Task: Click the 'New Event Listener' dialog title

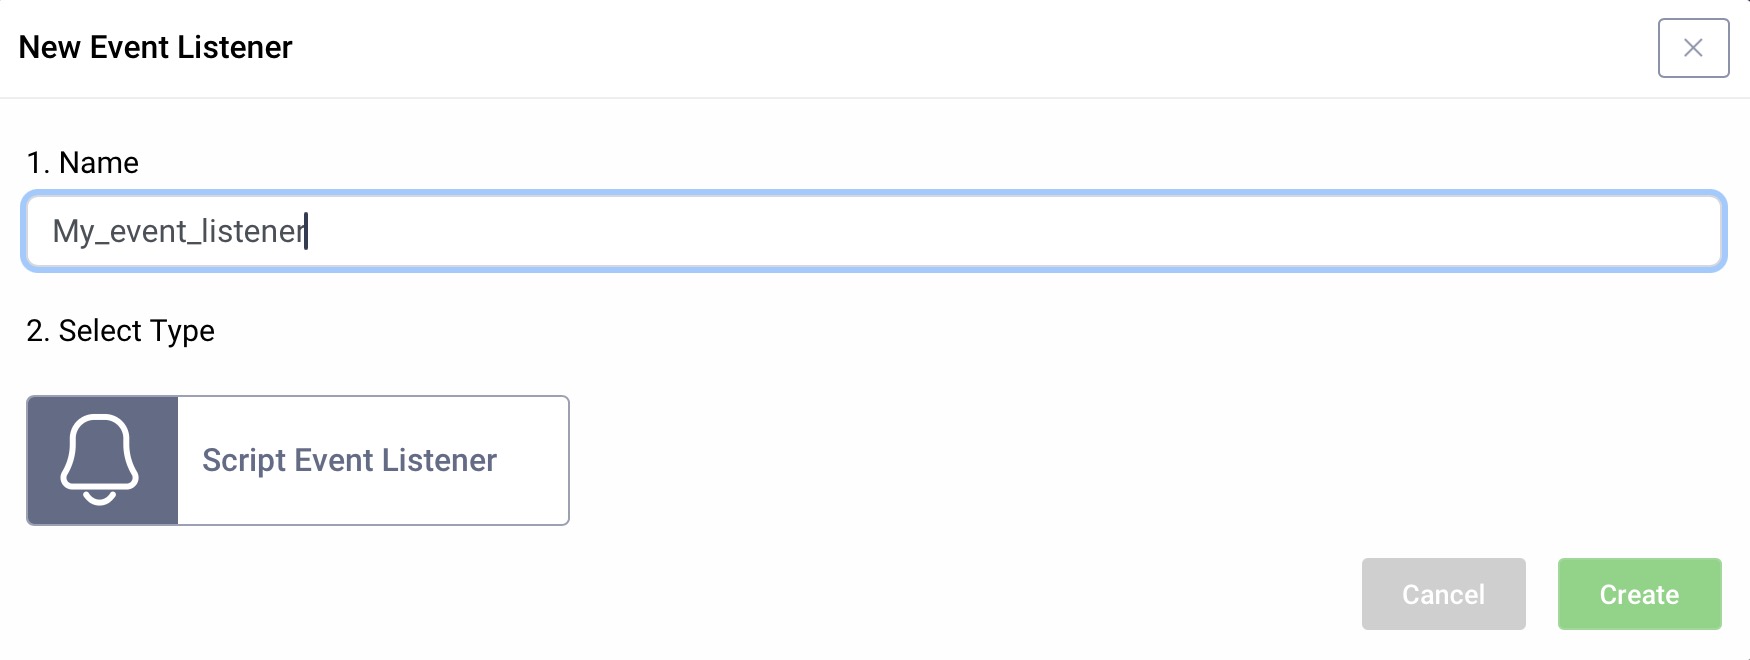Action: 155,47
